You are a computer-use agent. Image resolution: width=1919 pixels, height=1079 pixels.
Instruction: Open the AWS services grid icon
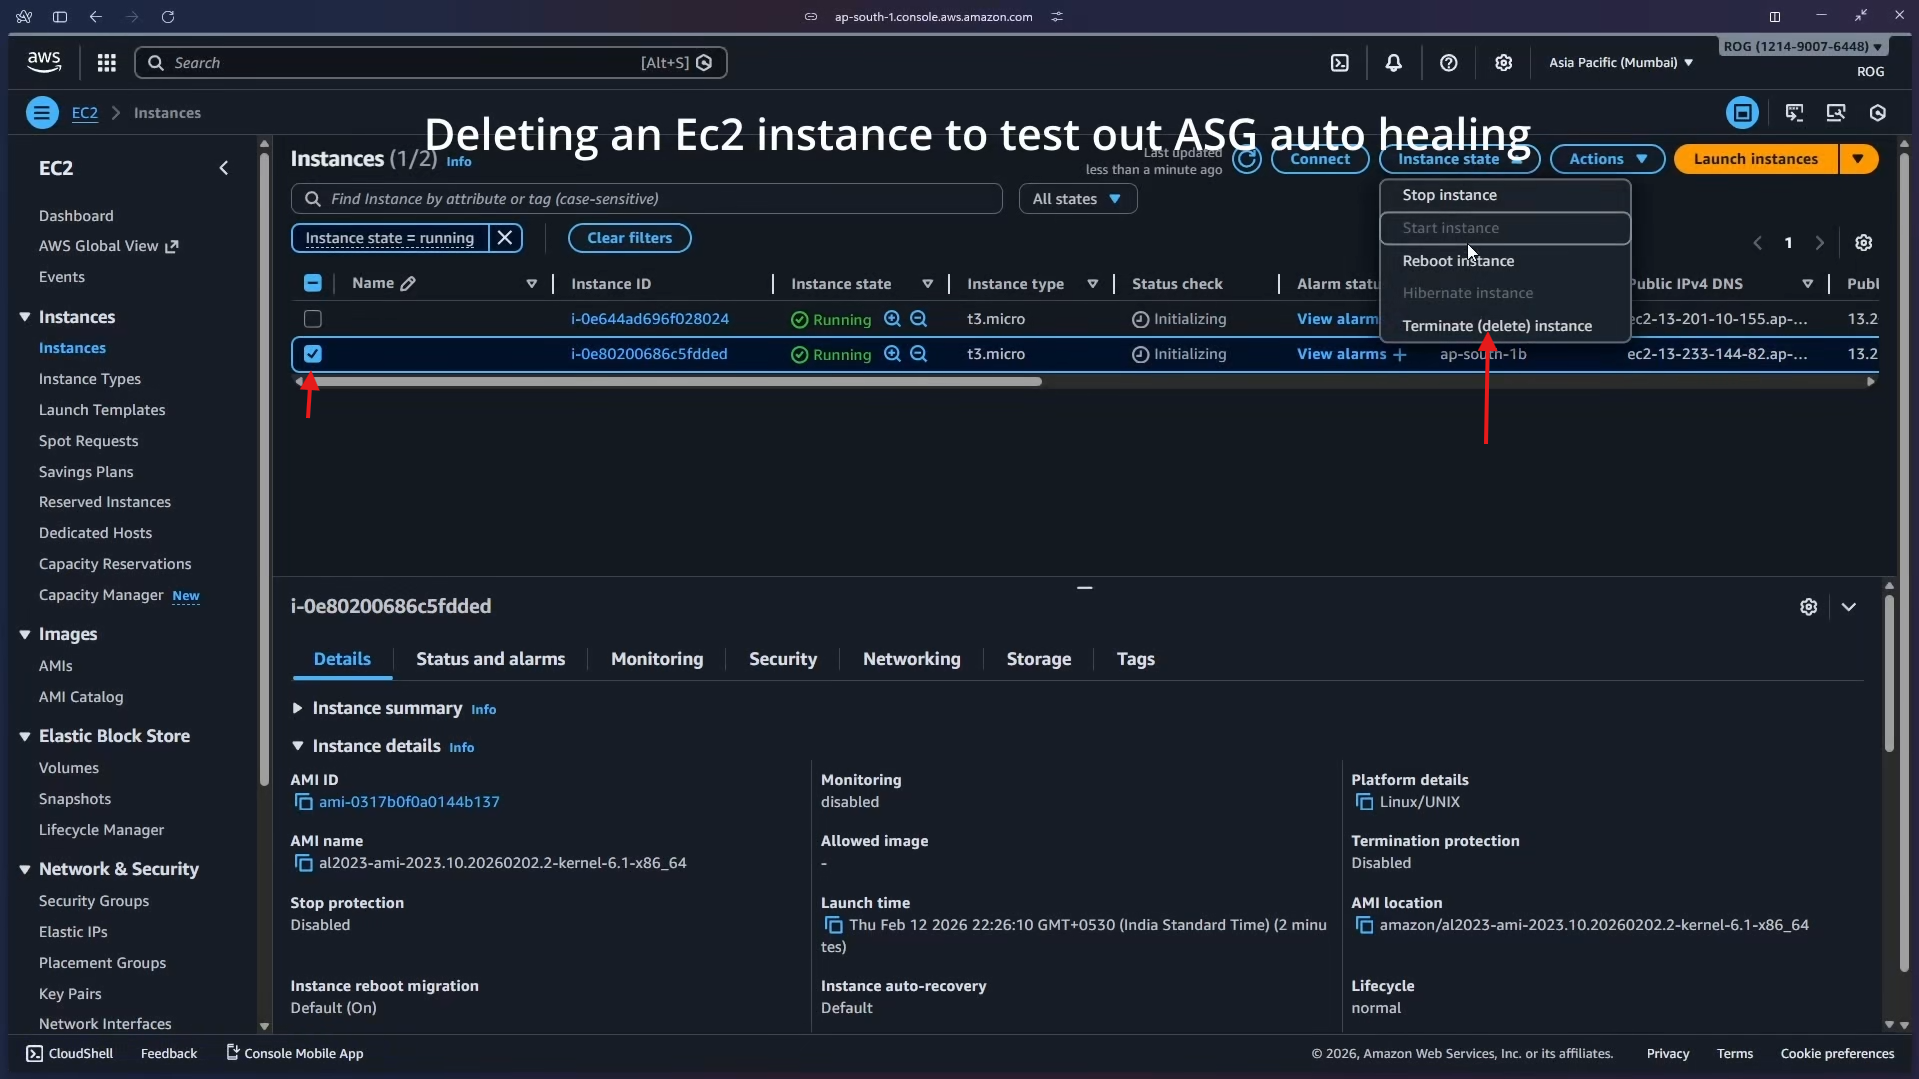[x=106, y=62]
